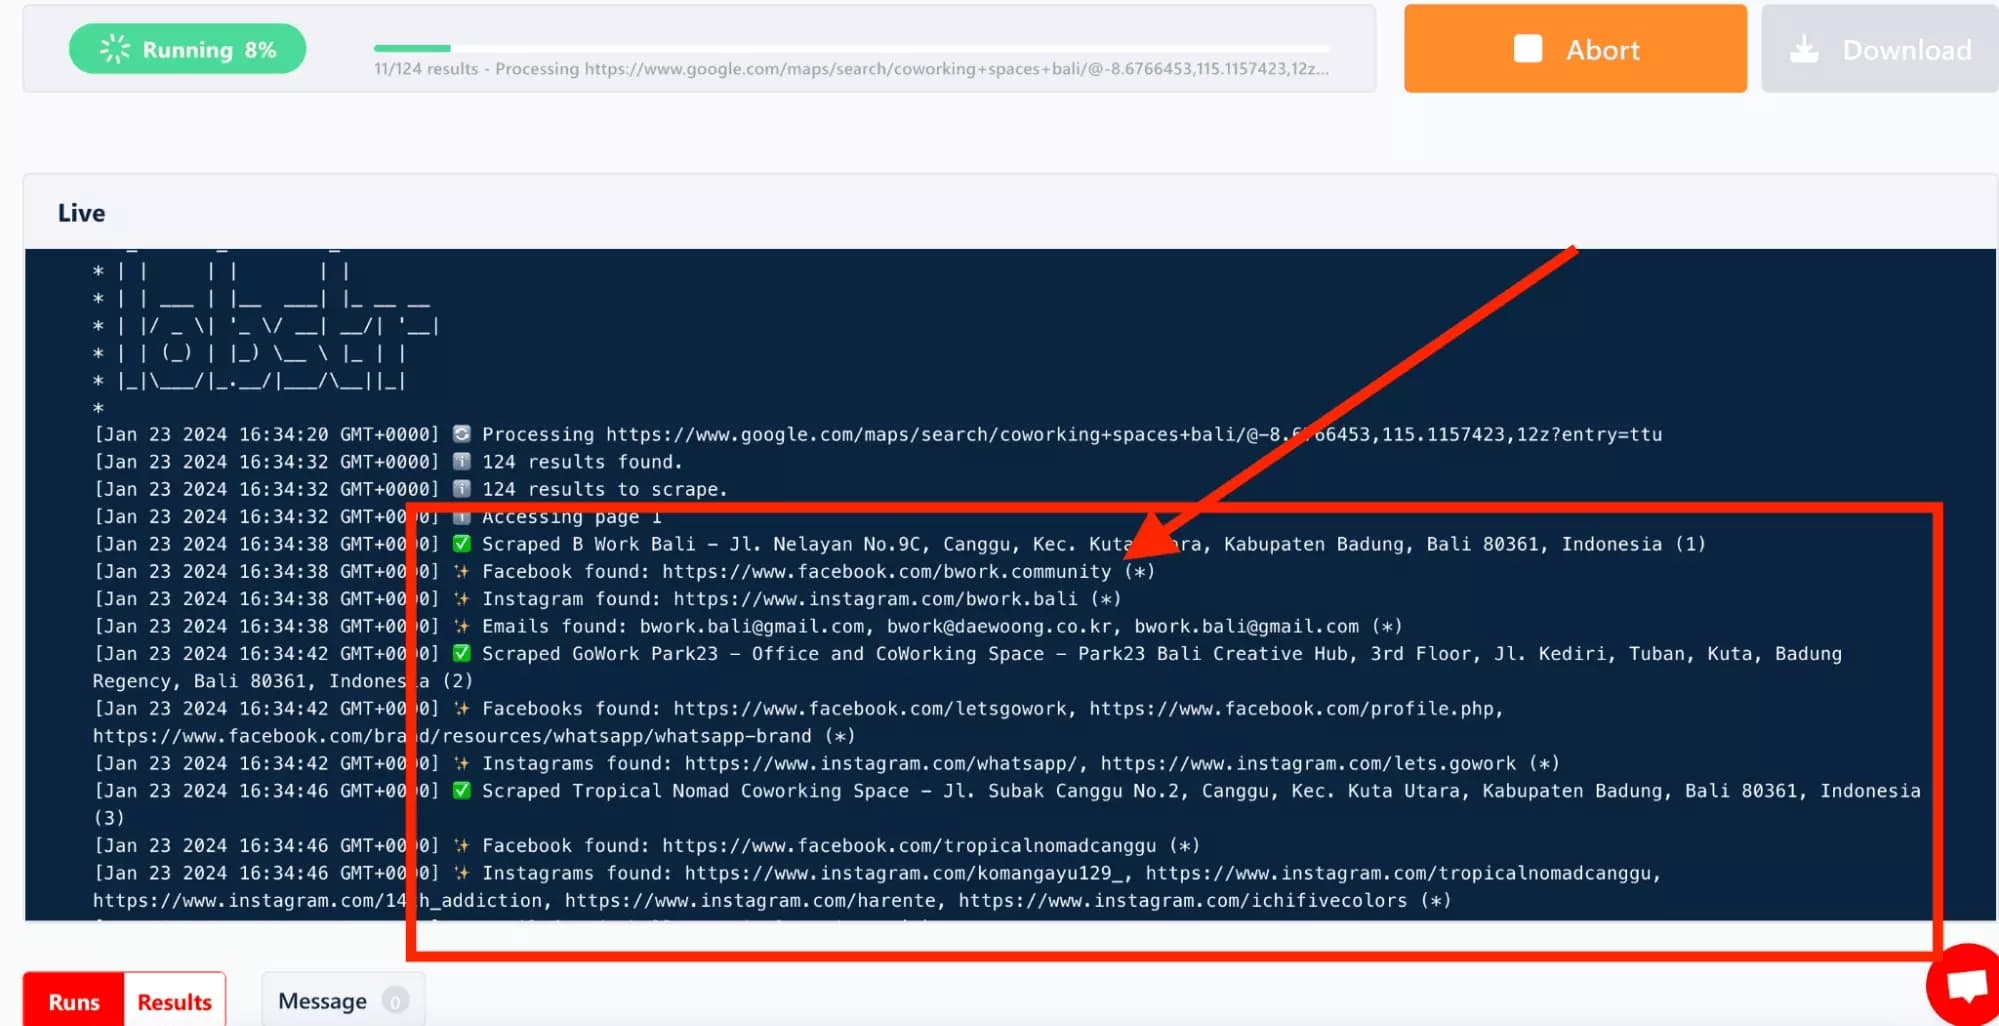The width and height of the screenshot is (1999, 1026).
Task: Open the chat widget bubble in bottom corner
Action: pos(1962,984)
